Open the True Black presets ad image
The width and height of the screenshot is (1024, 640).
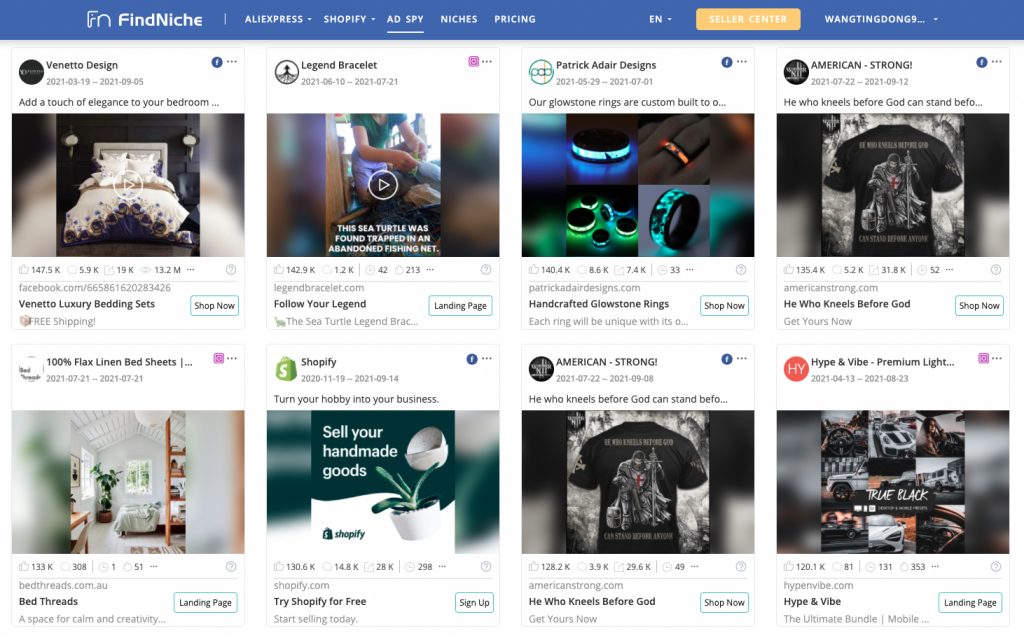(893, 482)
